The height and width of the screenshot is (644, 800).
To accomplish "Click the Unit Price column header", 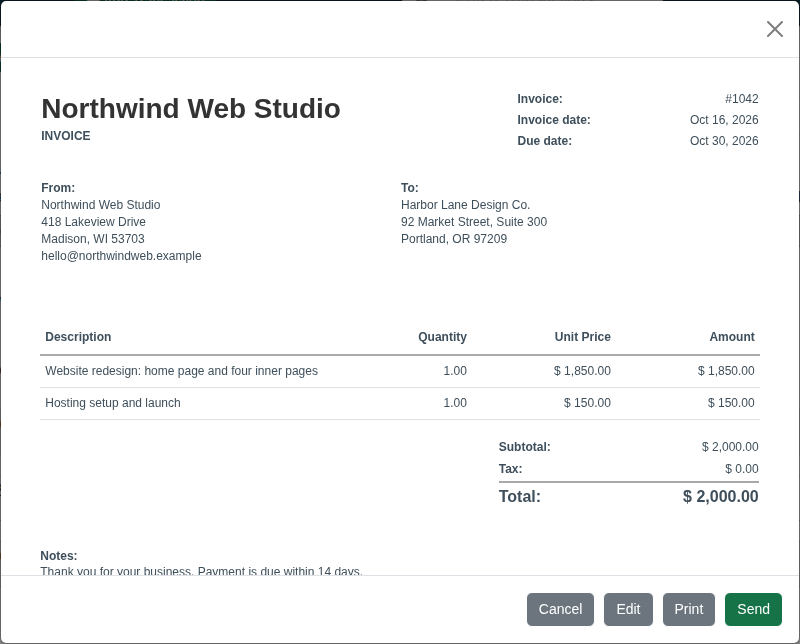I will point(583,337).
